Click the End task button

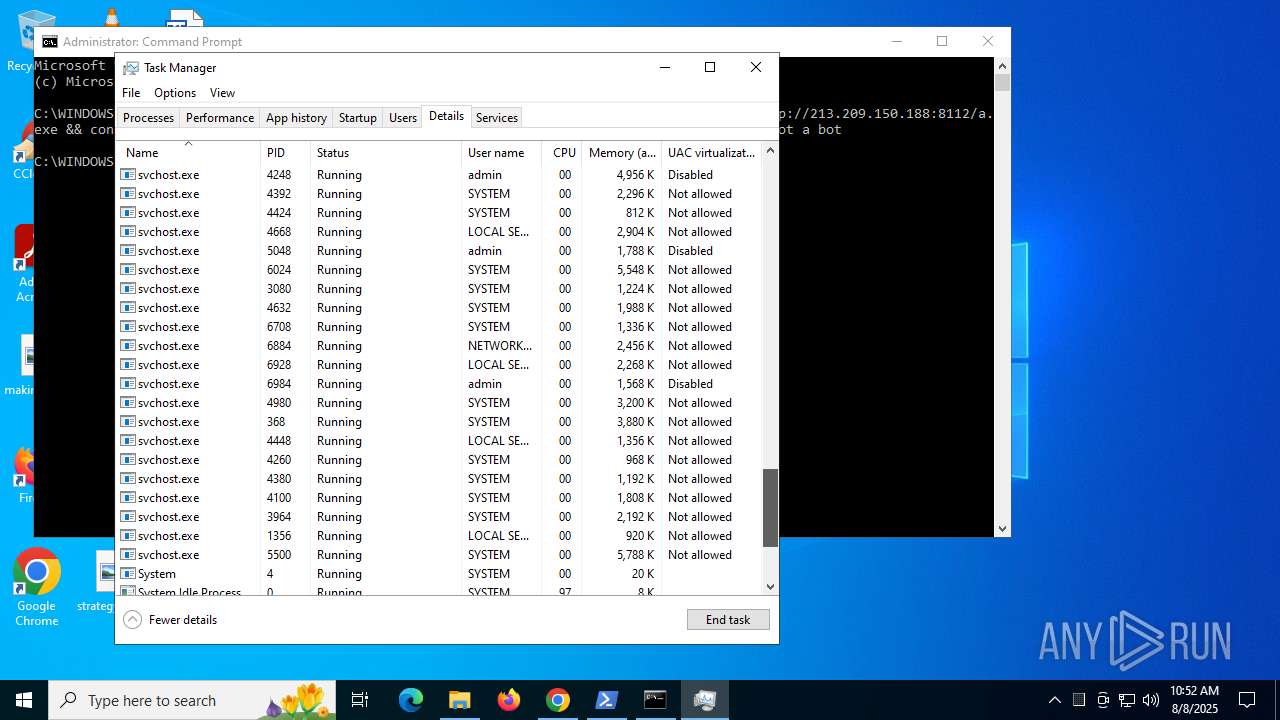click(728, 620)
